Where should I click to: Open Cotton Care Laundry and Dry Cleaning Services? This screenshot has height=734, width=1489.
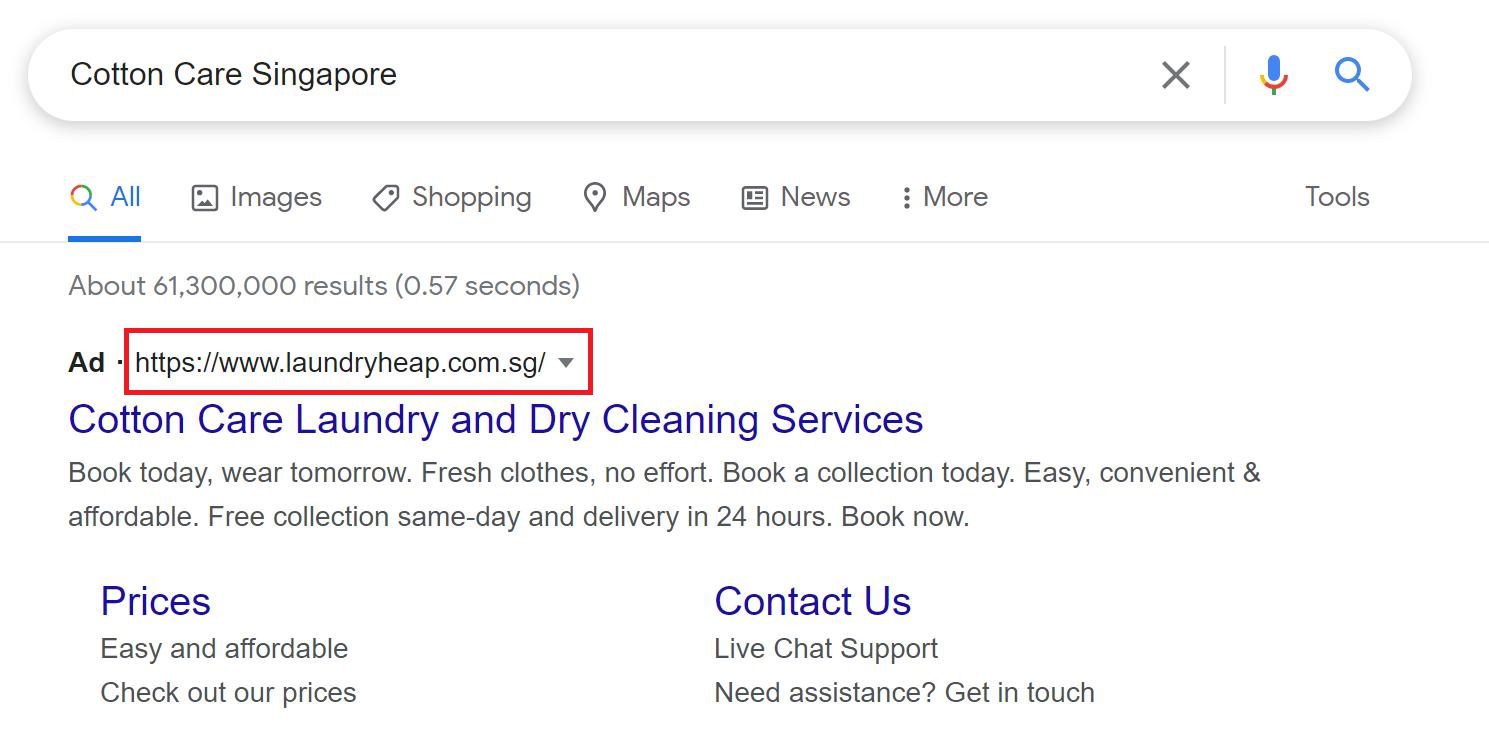[495, 419]
